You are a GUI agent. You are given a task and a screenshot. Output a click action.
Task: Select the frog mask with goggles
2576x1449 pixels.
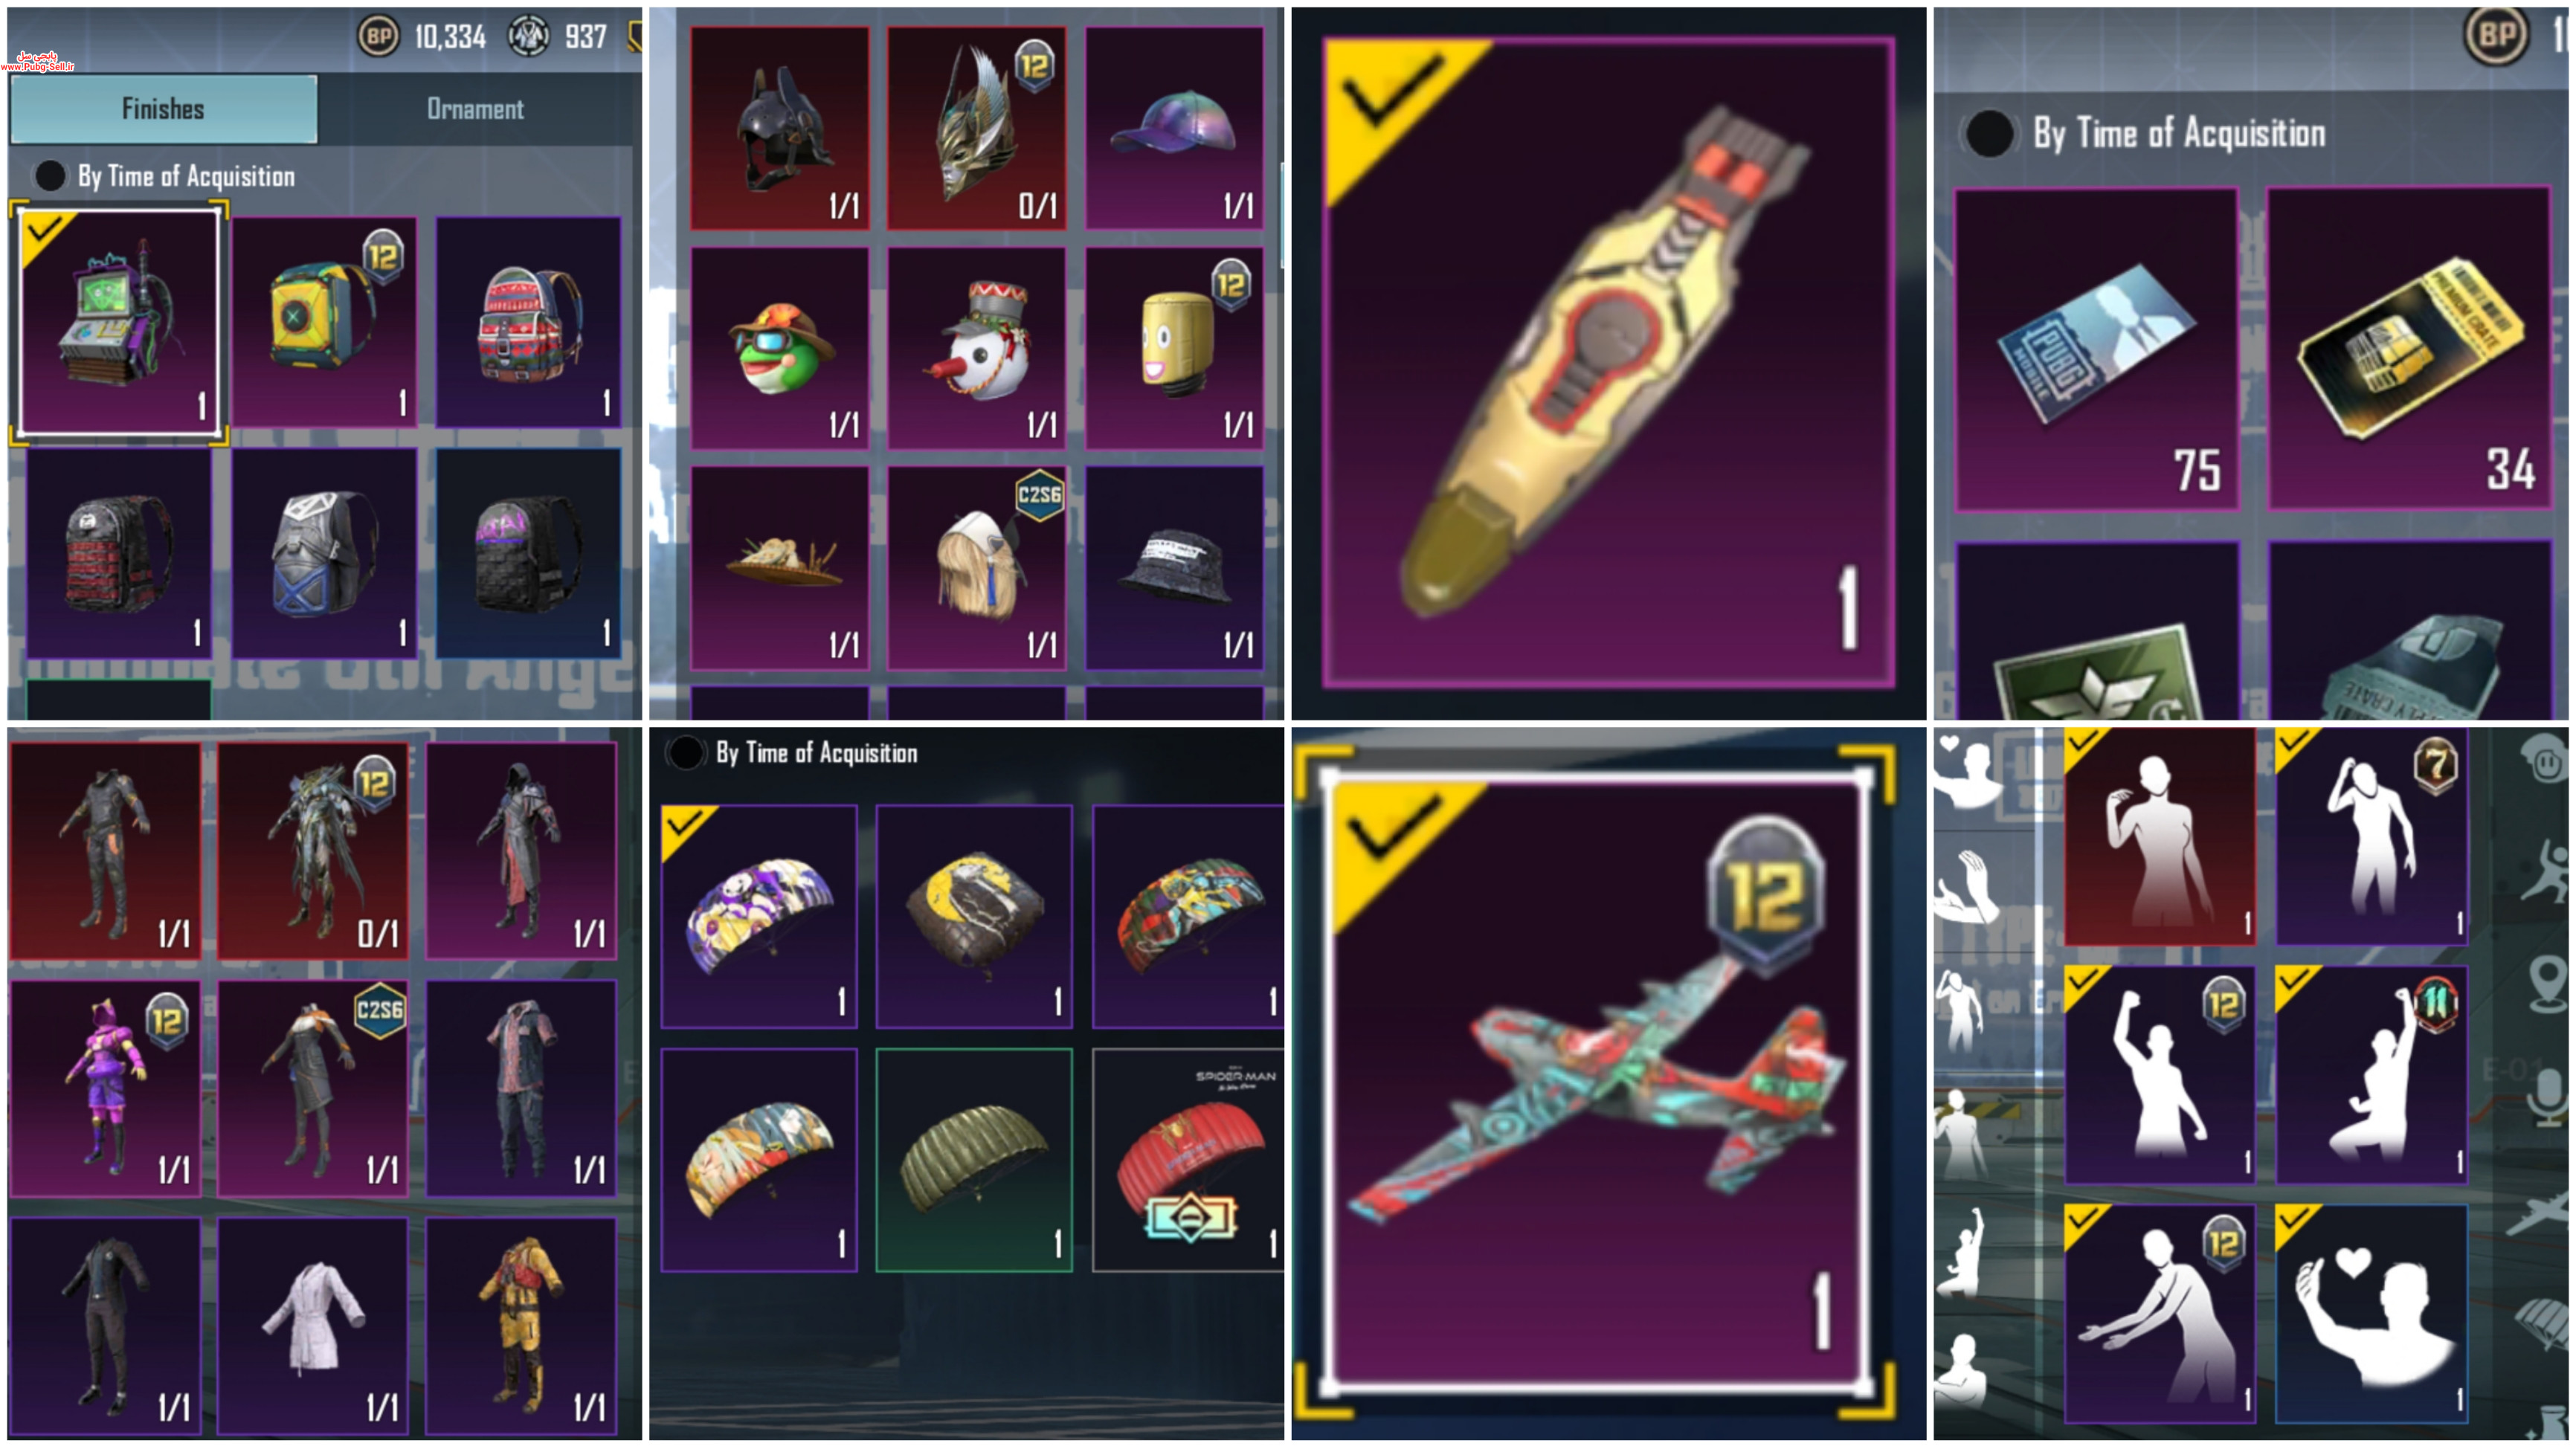[780, 347]
